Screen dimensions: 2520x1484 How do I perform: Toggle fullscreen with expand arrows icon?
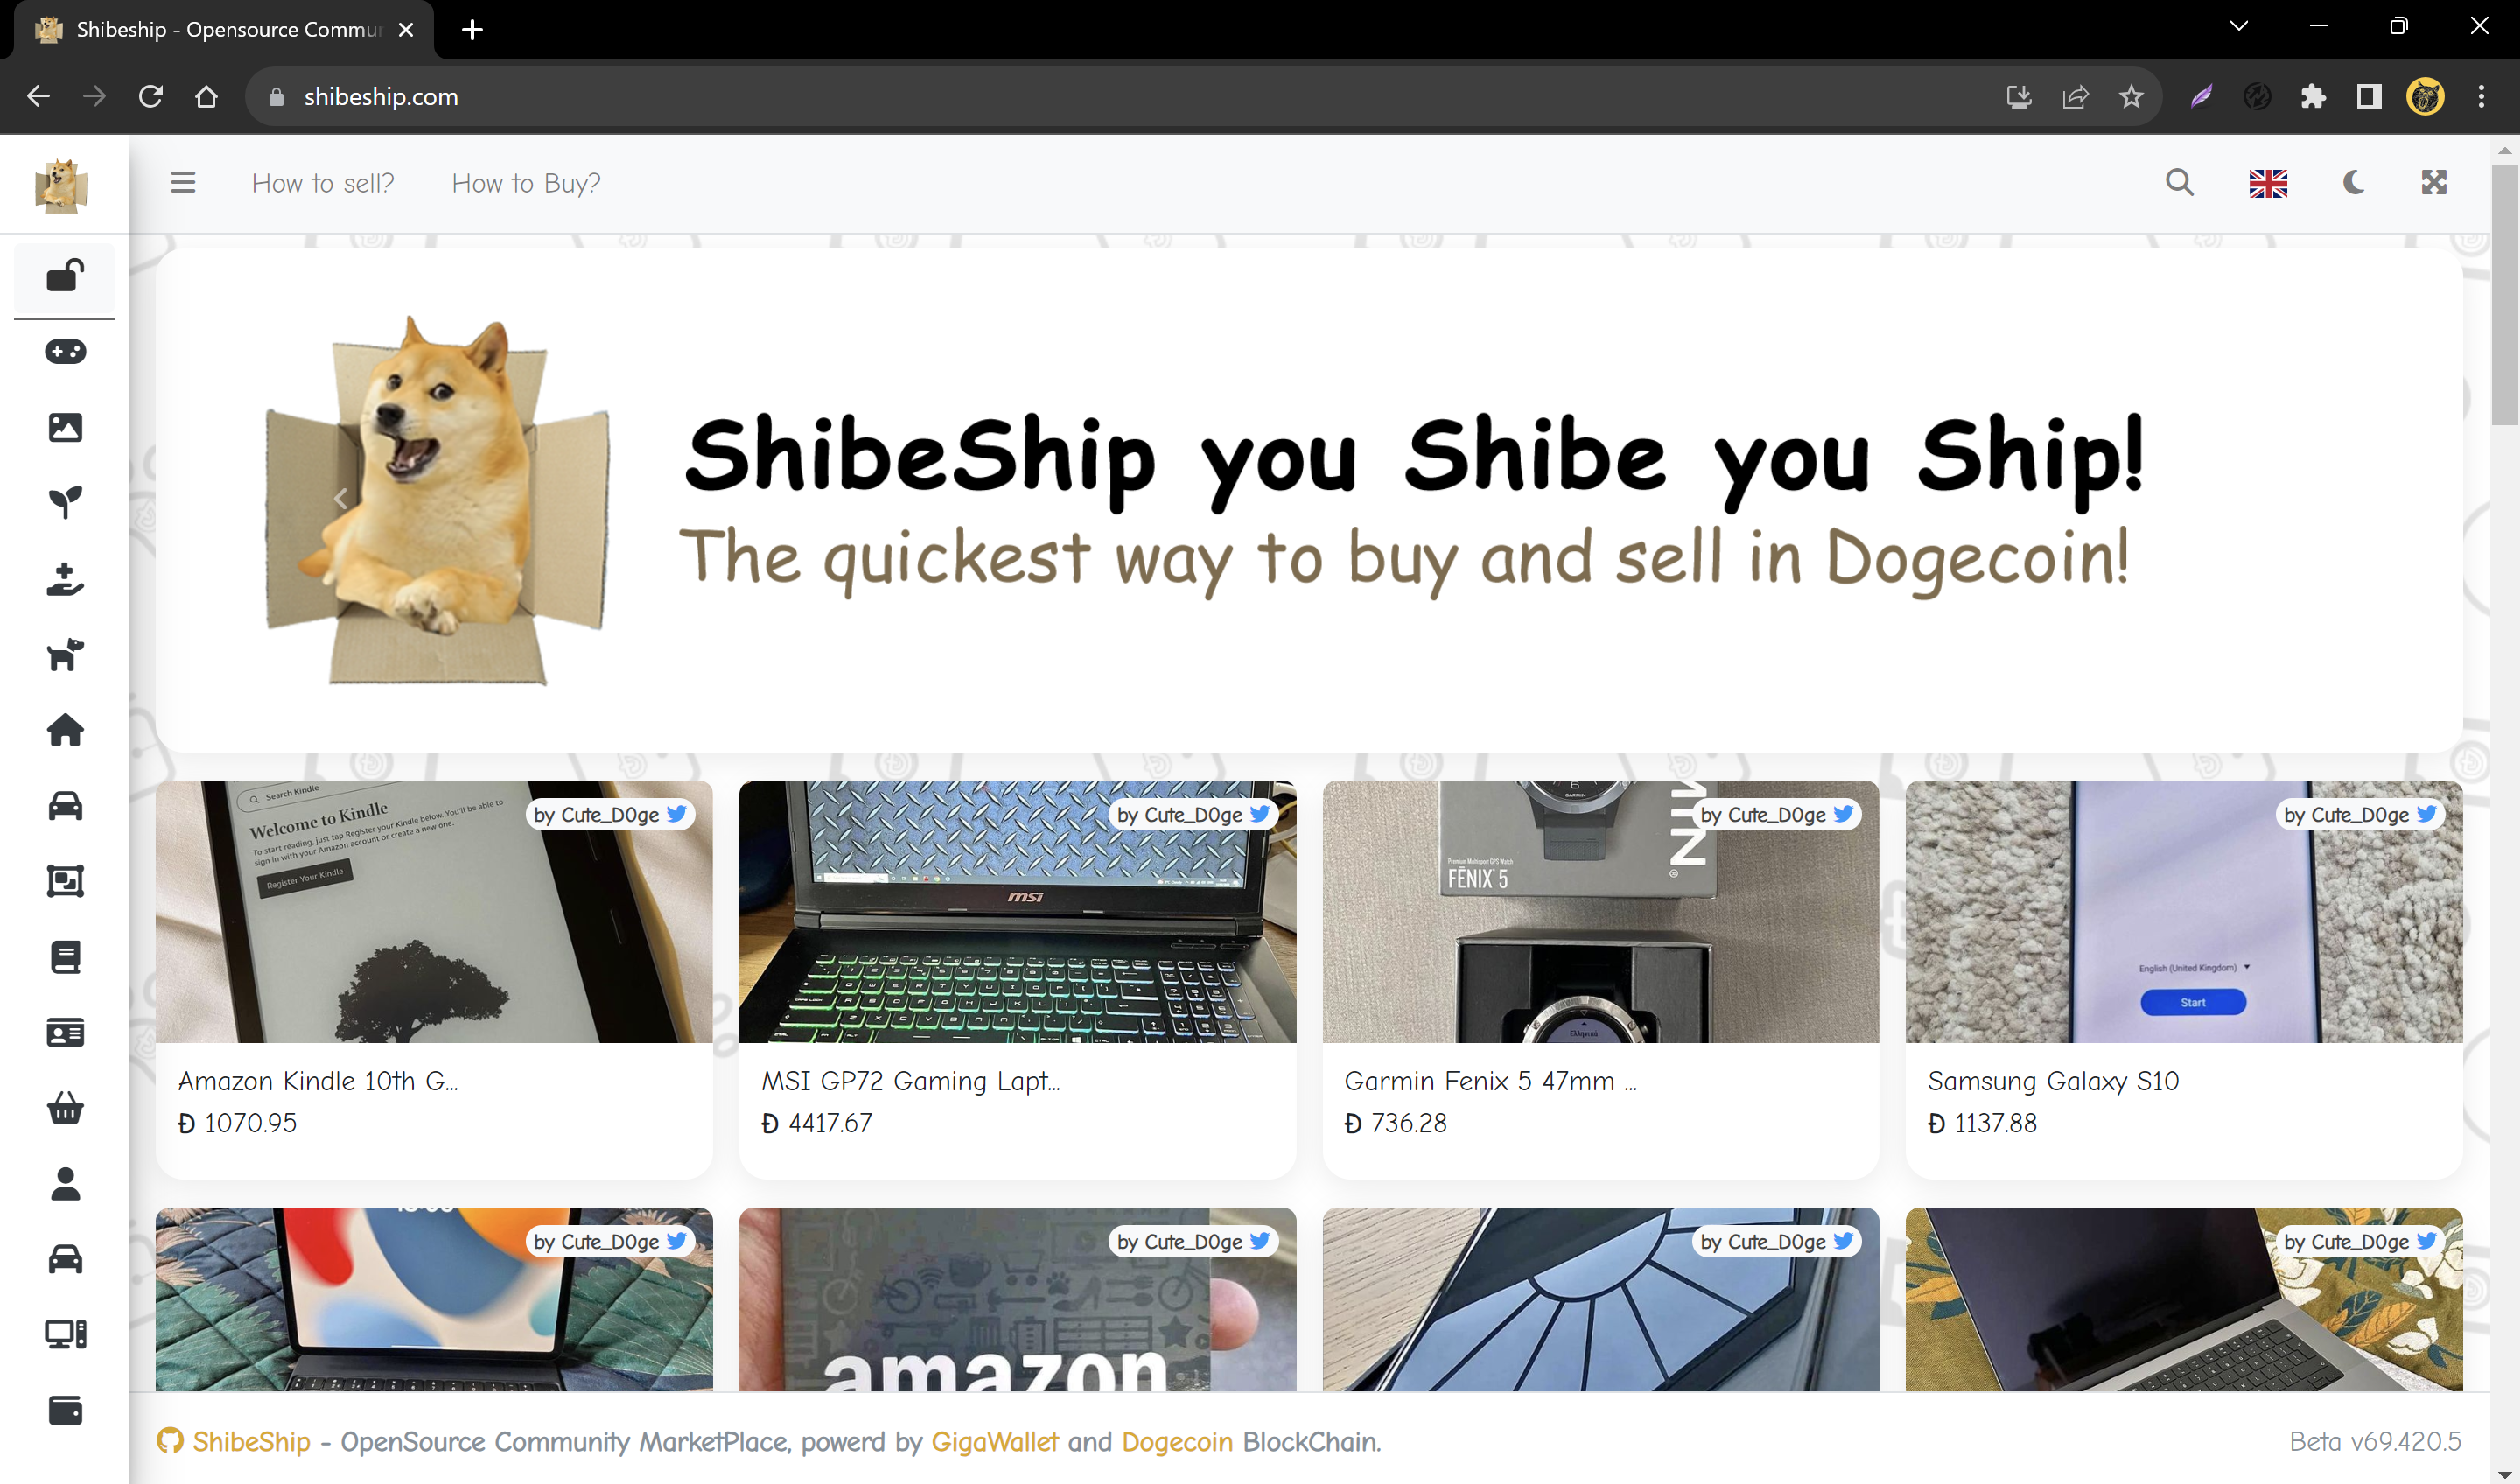(2433, 183)
